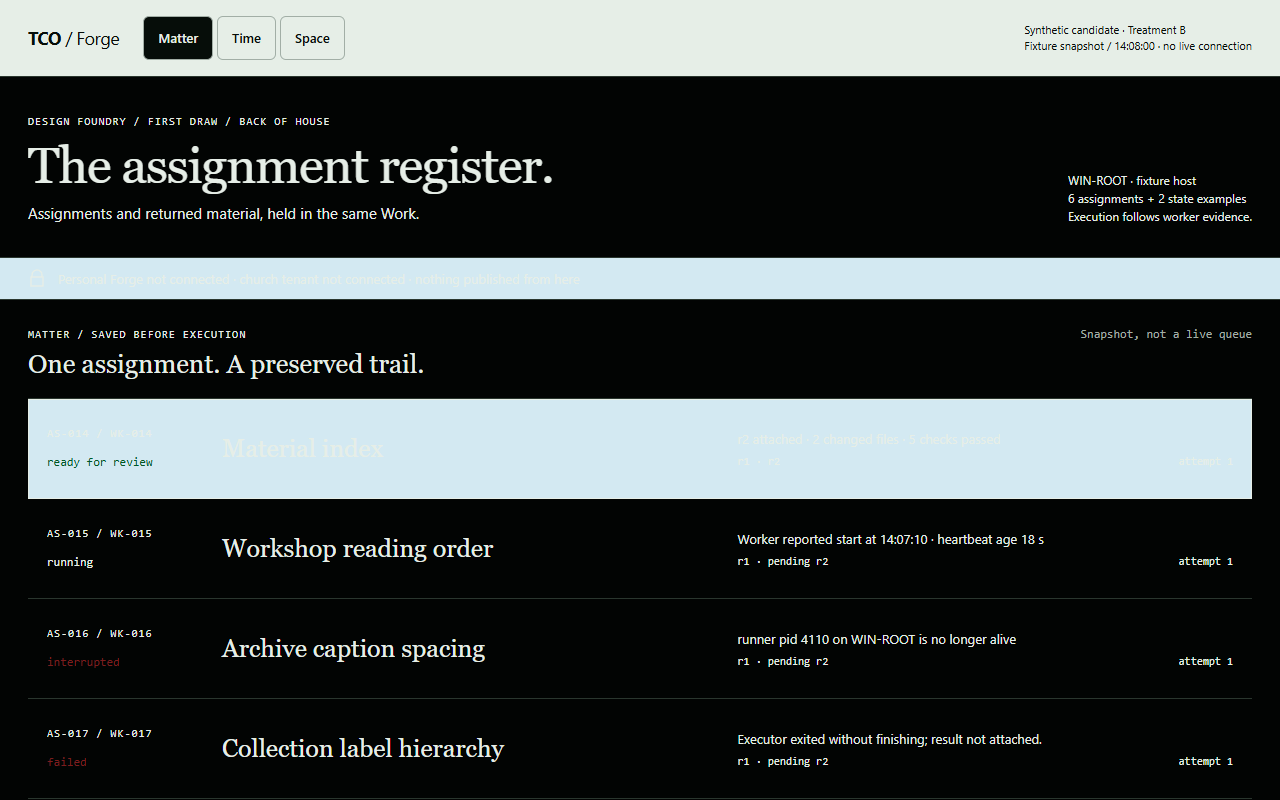This screenshot has width=1280, height=800.
Task: Click the 'Executor exited without finishing' message
Action: 889,739
